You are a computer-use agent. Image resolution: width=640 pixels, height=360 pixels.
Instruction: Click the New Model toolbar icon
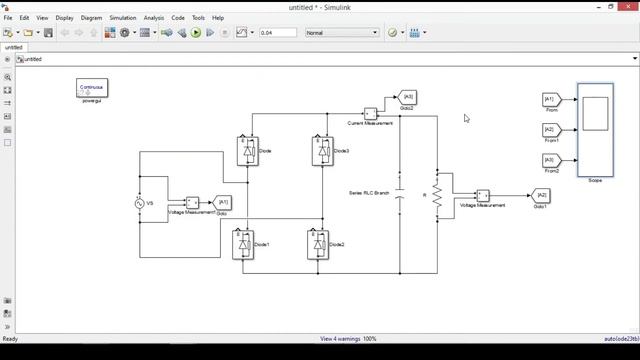[8, 33]
